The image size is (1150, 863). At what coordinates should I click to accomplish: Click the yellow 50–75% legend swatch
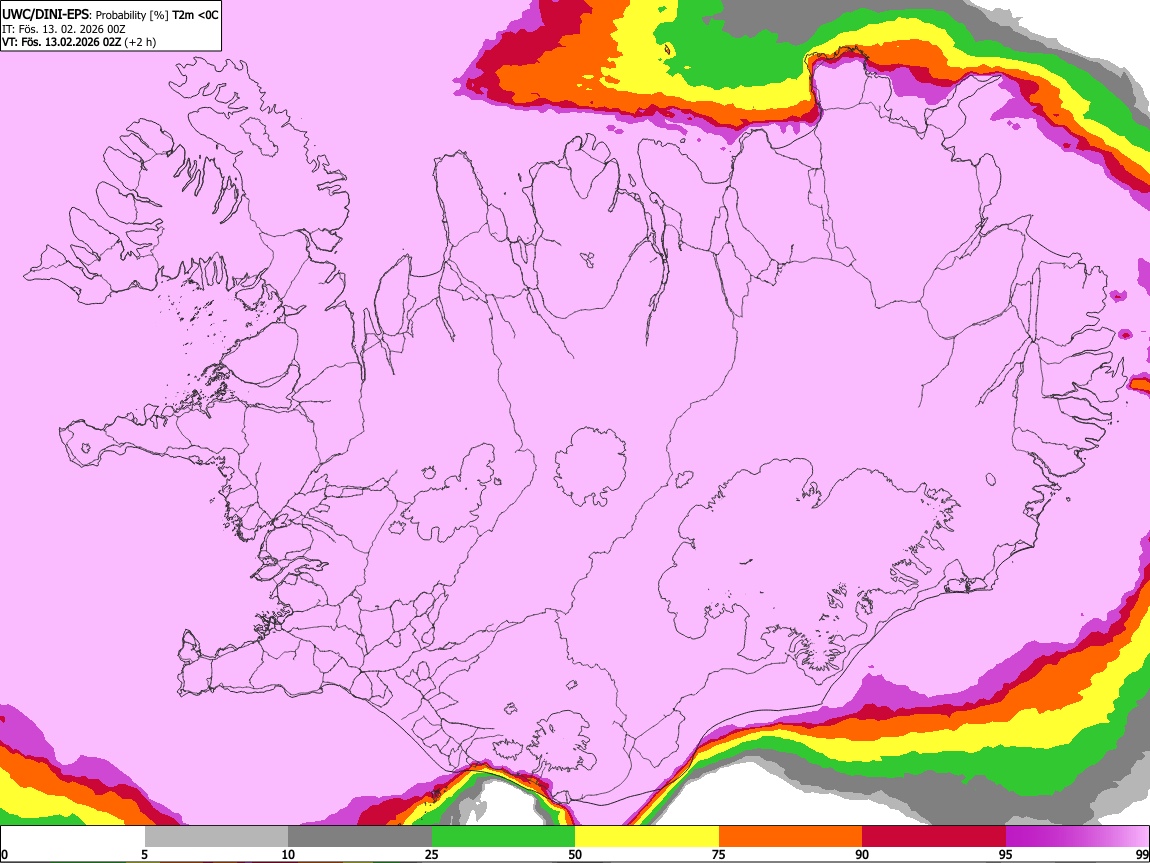tap(647, 837)
